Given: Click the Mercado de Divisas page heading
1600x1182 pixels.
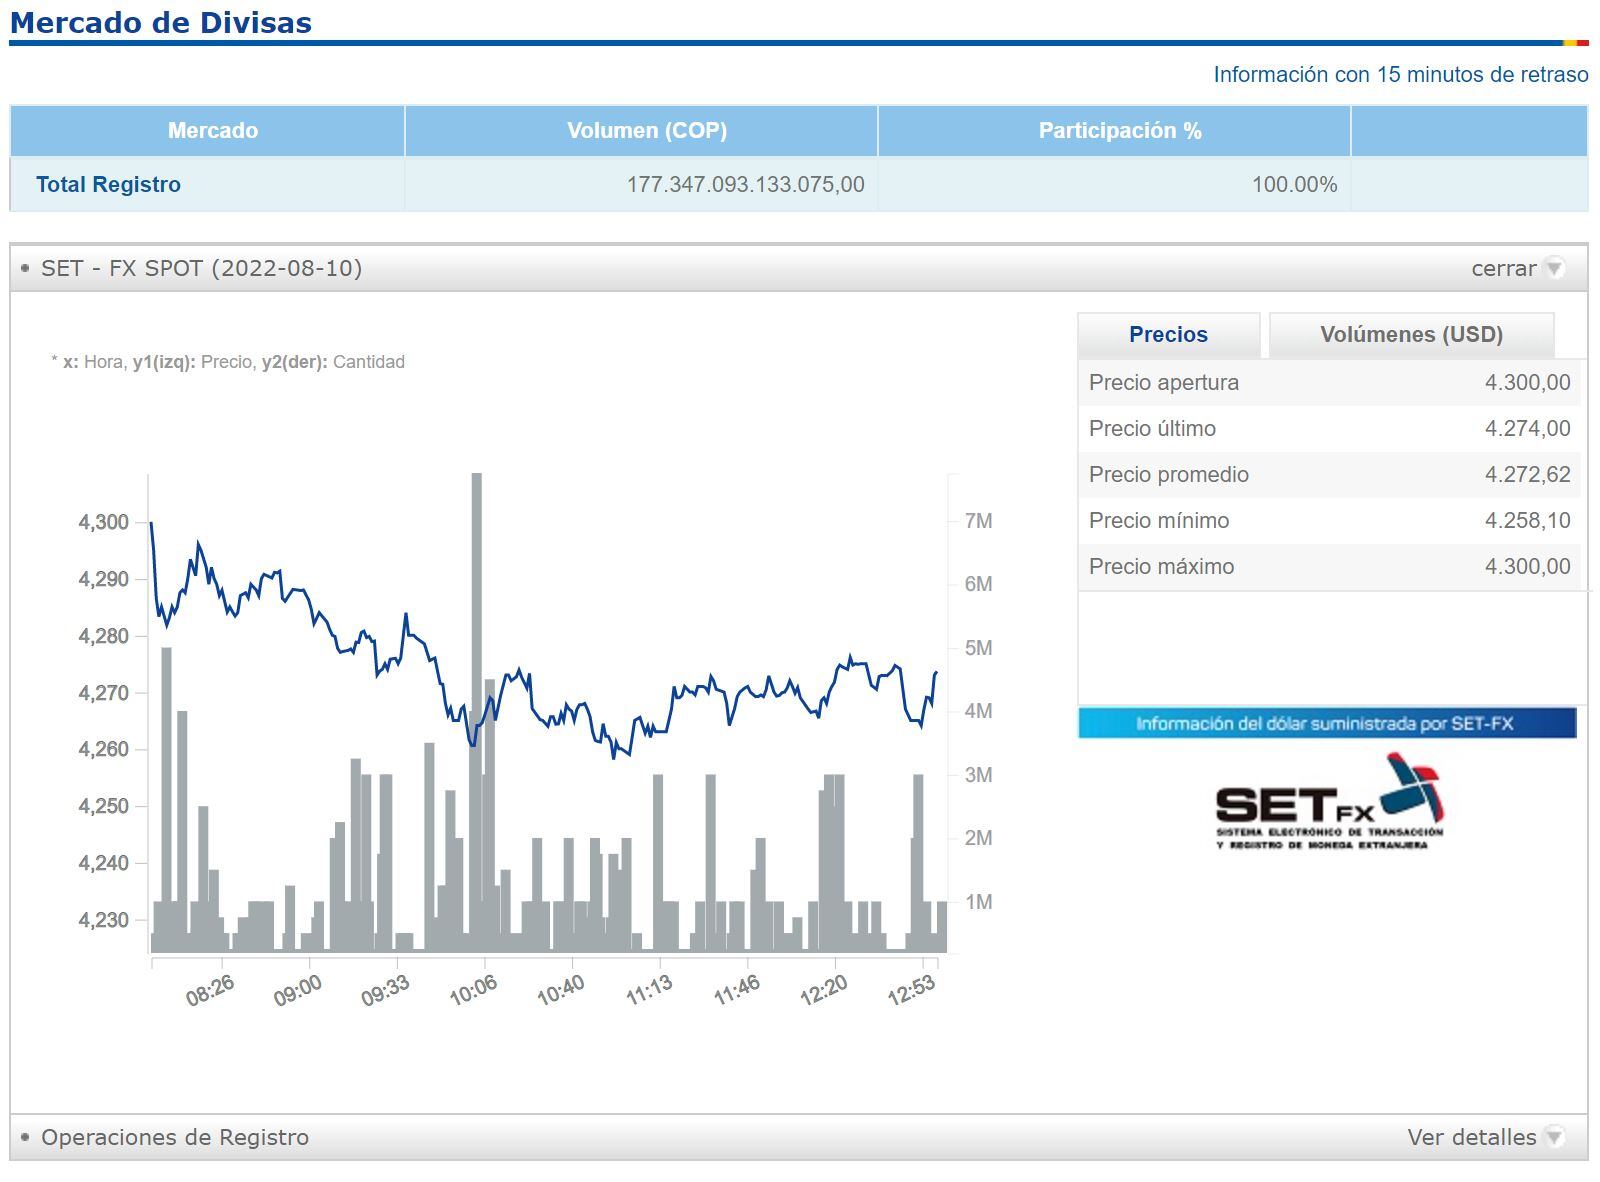Looking at the screenshot, I should pos(161,22).
